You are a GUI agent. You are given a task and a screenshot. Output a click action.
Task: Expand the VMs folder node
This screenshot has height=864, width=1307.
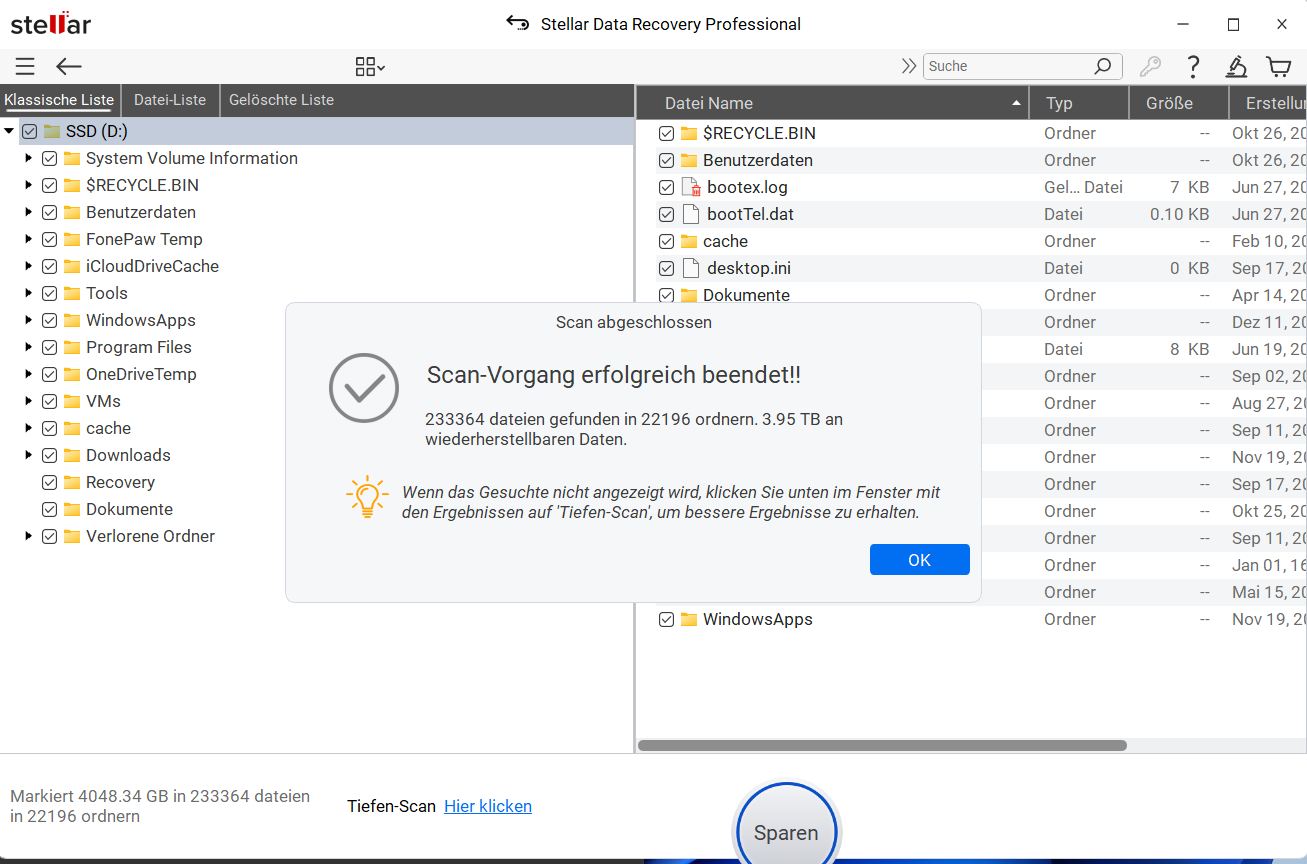[x=29, y=401]
